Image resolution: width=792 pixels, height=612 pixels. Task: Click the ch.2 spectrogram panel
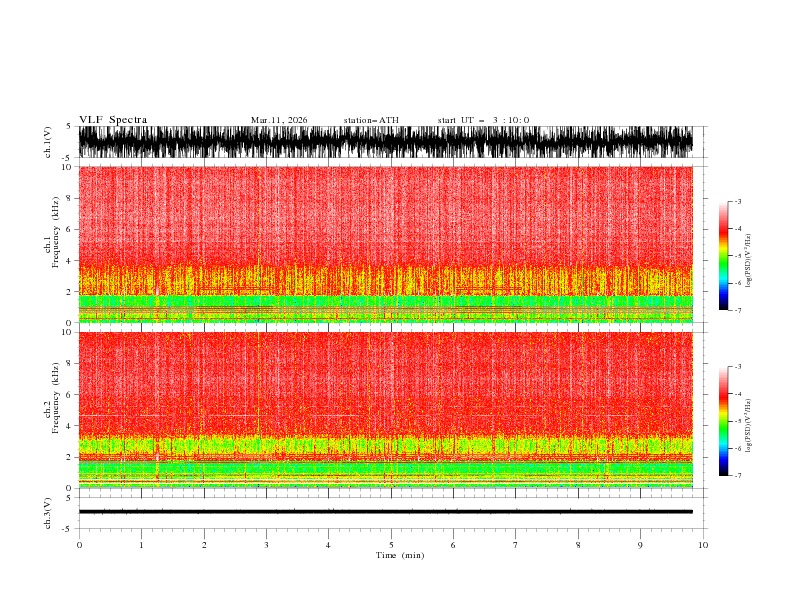(x=385, y=410)
